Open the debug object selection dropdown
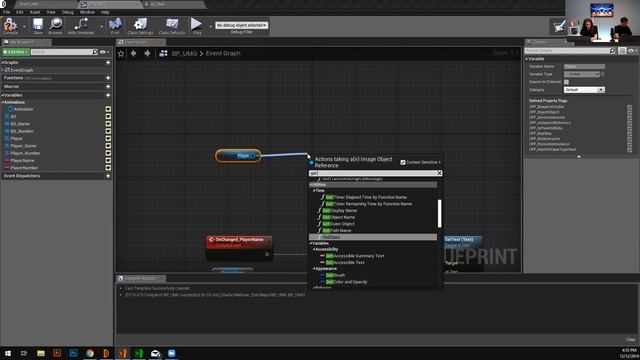 tap(242, 25)
